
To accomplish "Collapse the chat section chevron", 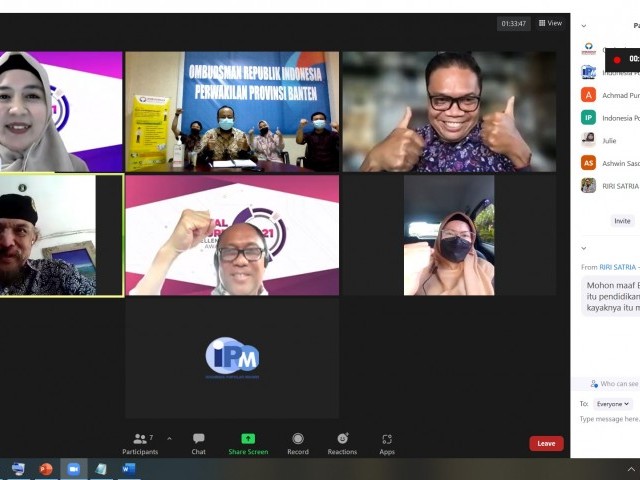I will click(x=584, y=248).
